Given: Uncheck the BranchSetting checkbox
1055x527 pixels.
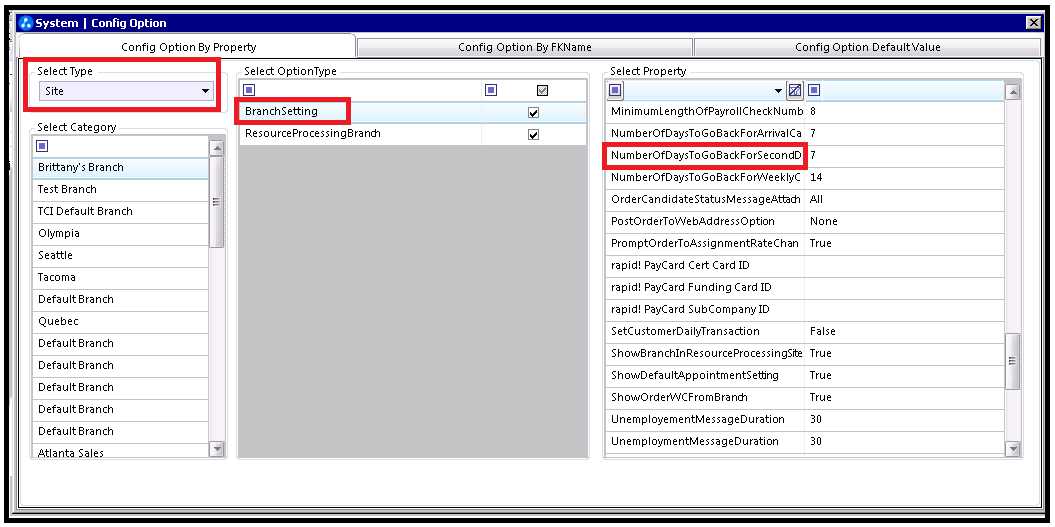Looking at the screenshot, I should pos(534,112).
